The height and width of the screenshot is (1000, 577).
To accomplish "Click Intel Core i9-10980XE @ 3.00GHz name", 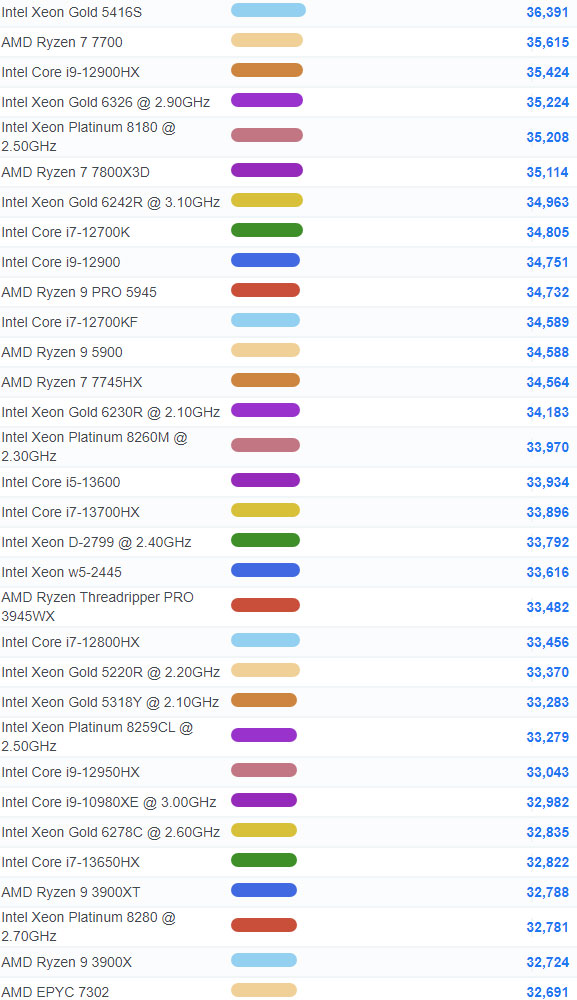I will tap(108, 802).
